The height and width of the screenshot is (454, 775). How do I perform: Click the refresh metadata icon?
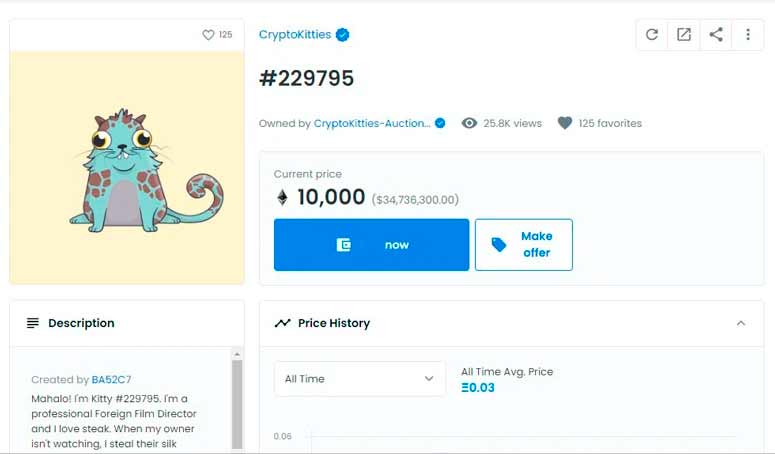click(652, 35)
